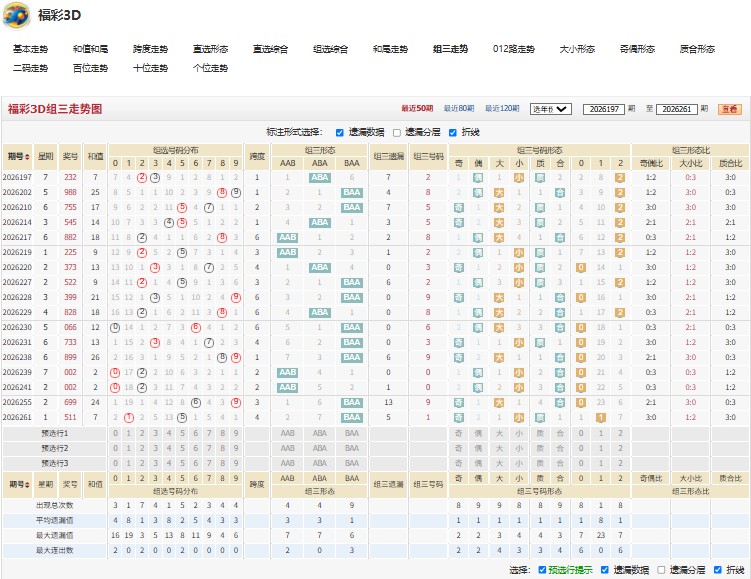The image size is (751, 579).
Task: Toggle the top 折线 checkbox
Action: point(453,133)
